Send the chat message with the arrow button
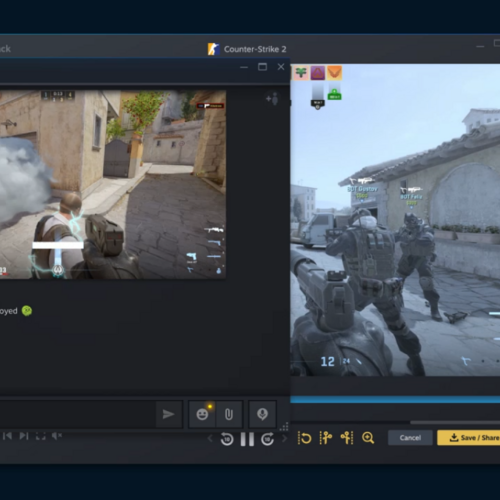This screenshot has width=500, height=500. pos(169,414)
